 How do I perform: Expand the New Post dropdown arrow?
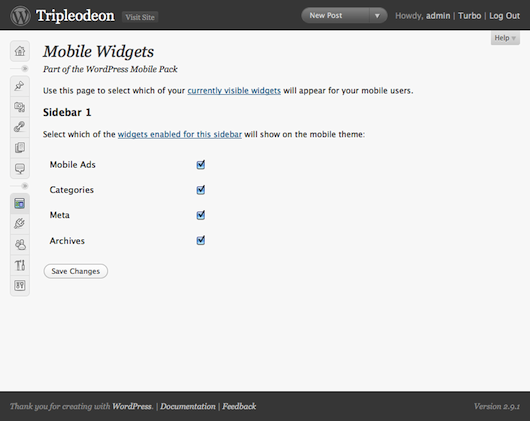point(377,16)
